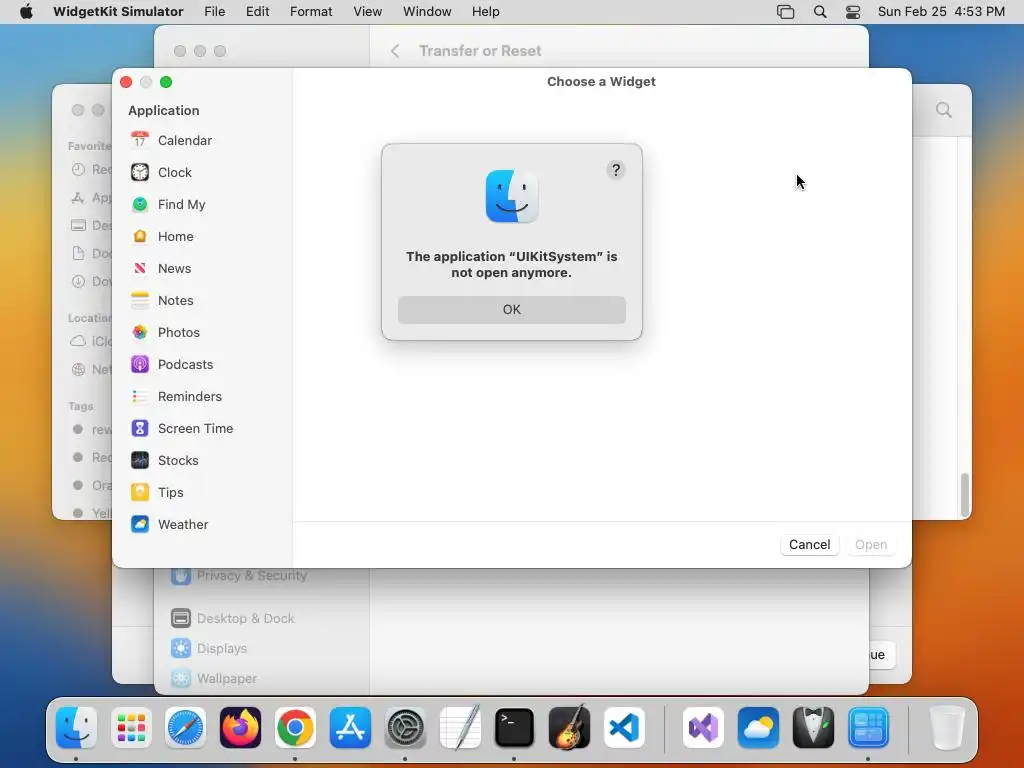Open Launchpad in the Dock
Viewport: 1024px width, 768px height.
pyautogui.click(x=131, y=728)
